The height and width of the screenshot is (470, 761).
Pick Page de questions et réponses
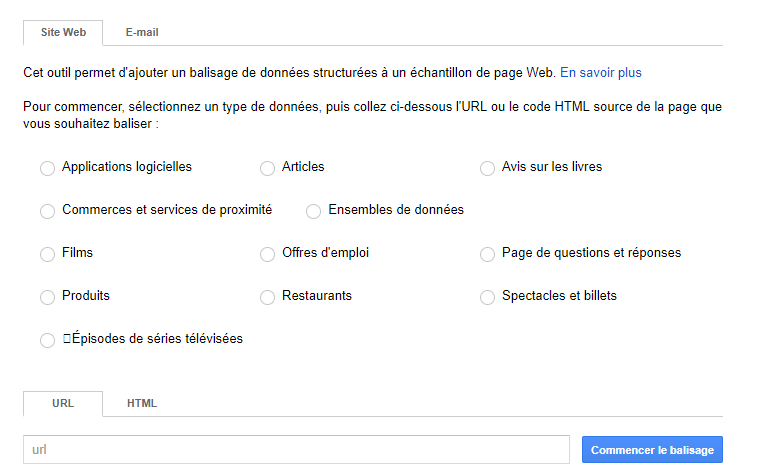pyautogui.click(x=487, y=255)
